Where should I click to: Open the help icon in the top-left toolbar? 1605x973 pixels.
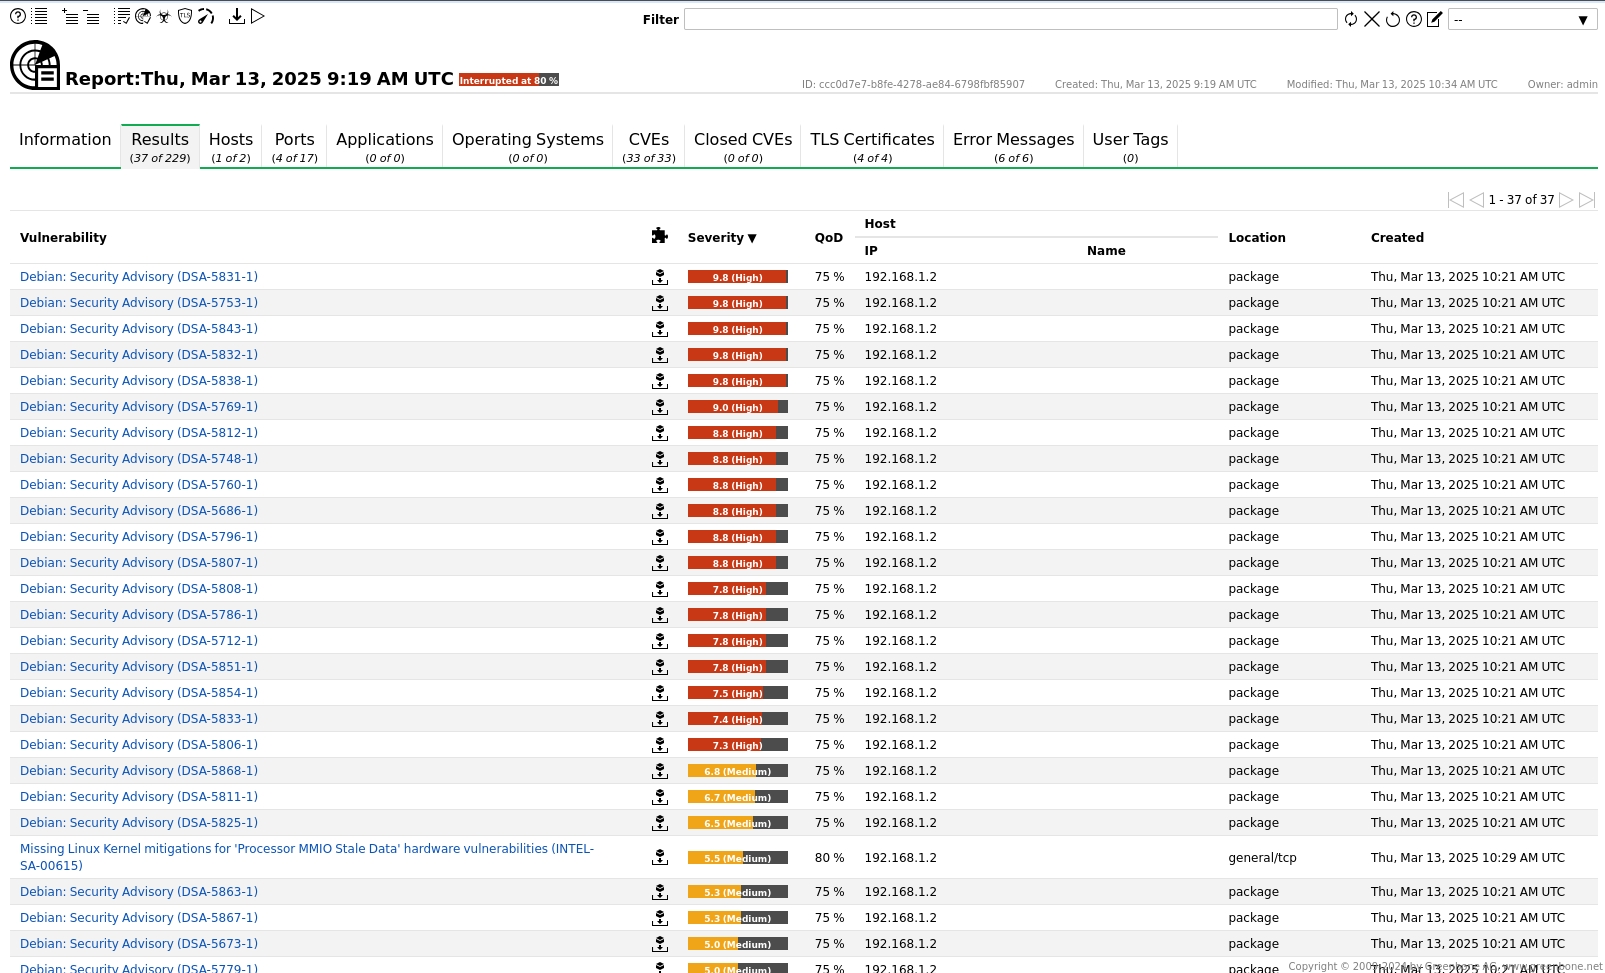18,16
